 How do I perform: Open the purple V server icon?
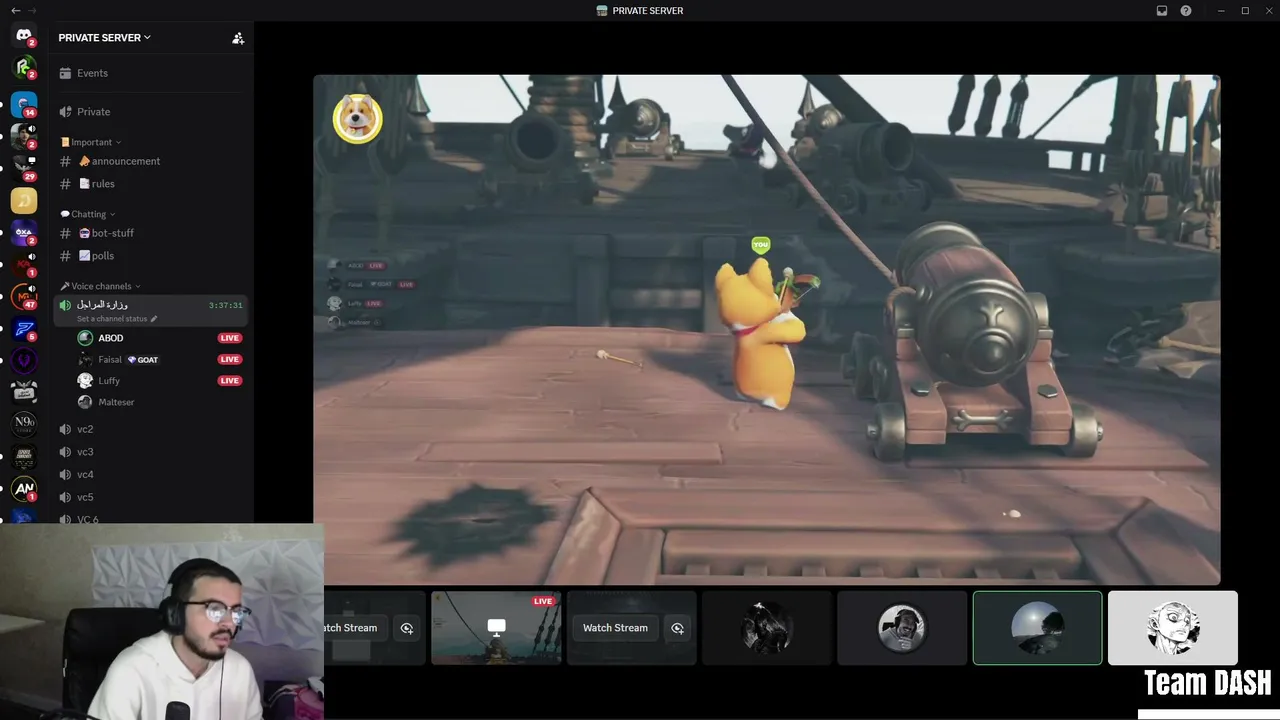point(24,361)
